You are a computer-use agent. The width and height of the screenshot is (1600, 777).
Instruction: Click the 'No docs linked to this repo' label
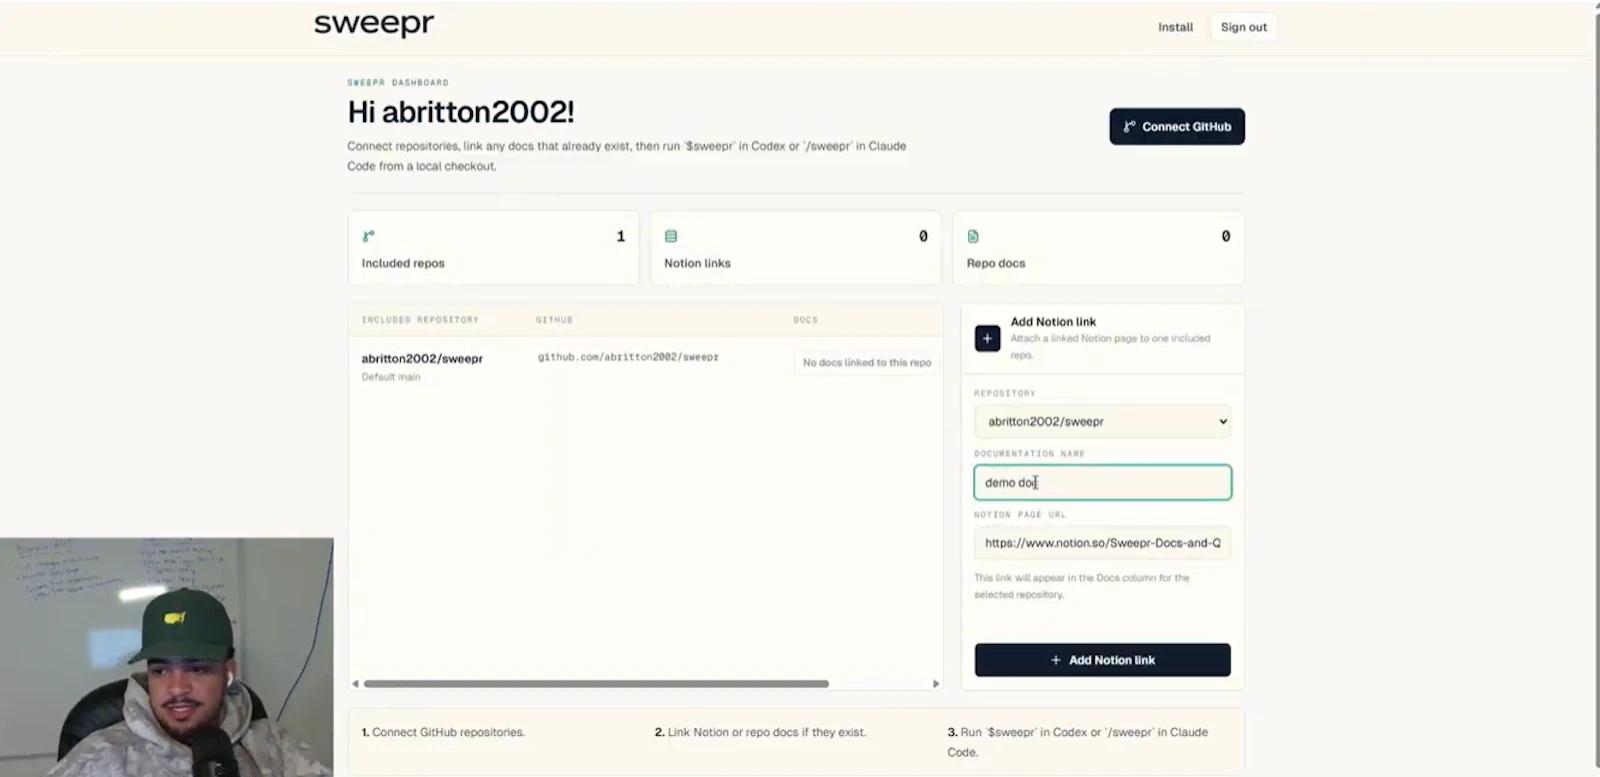click(x=866, y=362)
